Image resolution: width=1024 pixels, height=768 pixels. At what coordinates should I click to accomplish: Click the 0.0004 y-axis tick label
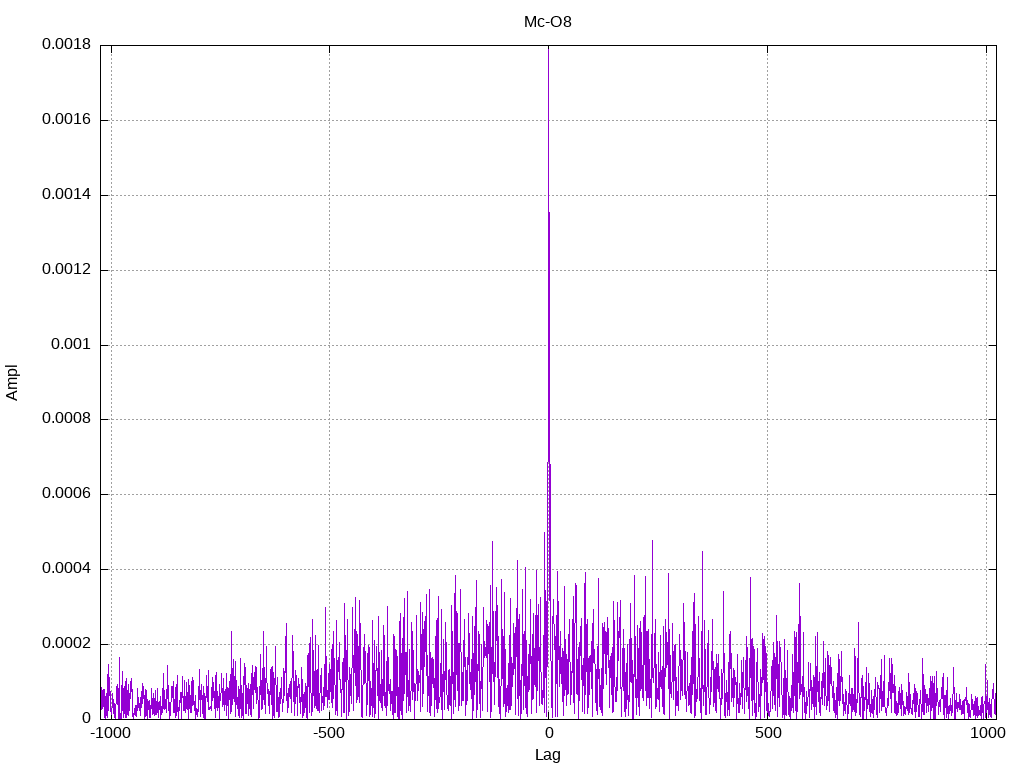(x=67, y=569)
